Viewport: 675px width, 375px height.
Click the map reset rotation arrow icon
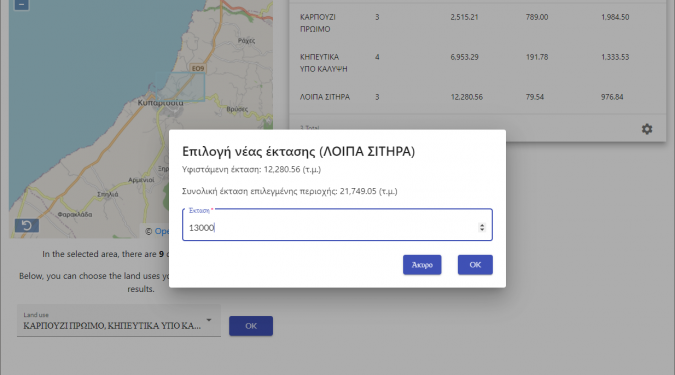tap(27, 226)
